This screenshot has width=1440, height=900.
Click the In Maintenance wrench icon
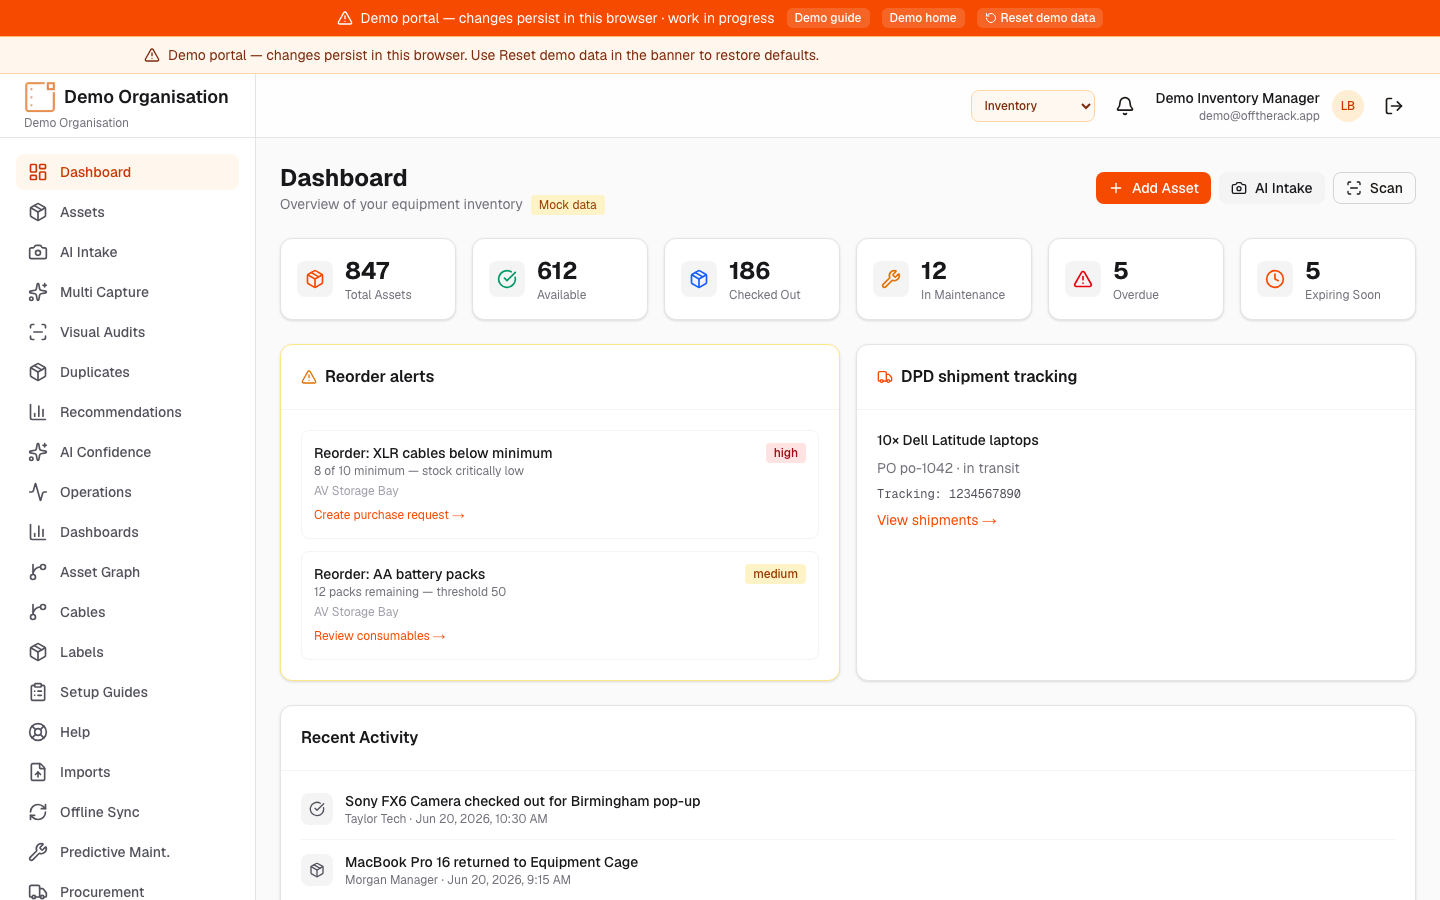click(x=891, y=279)
